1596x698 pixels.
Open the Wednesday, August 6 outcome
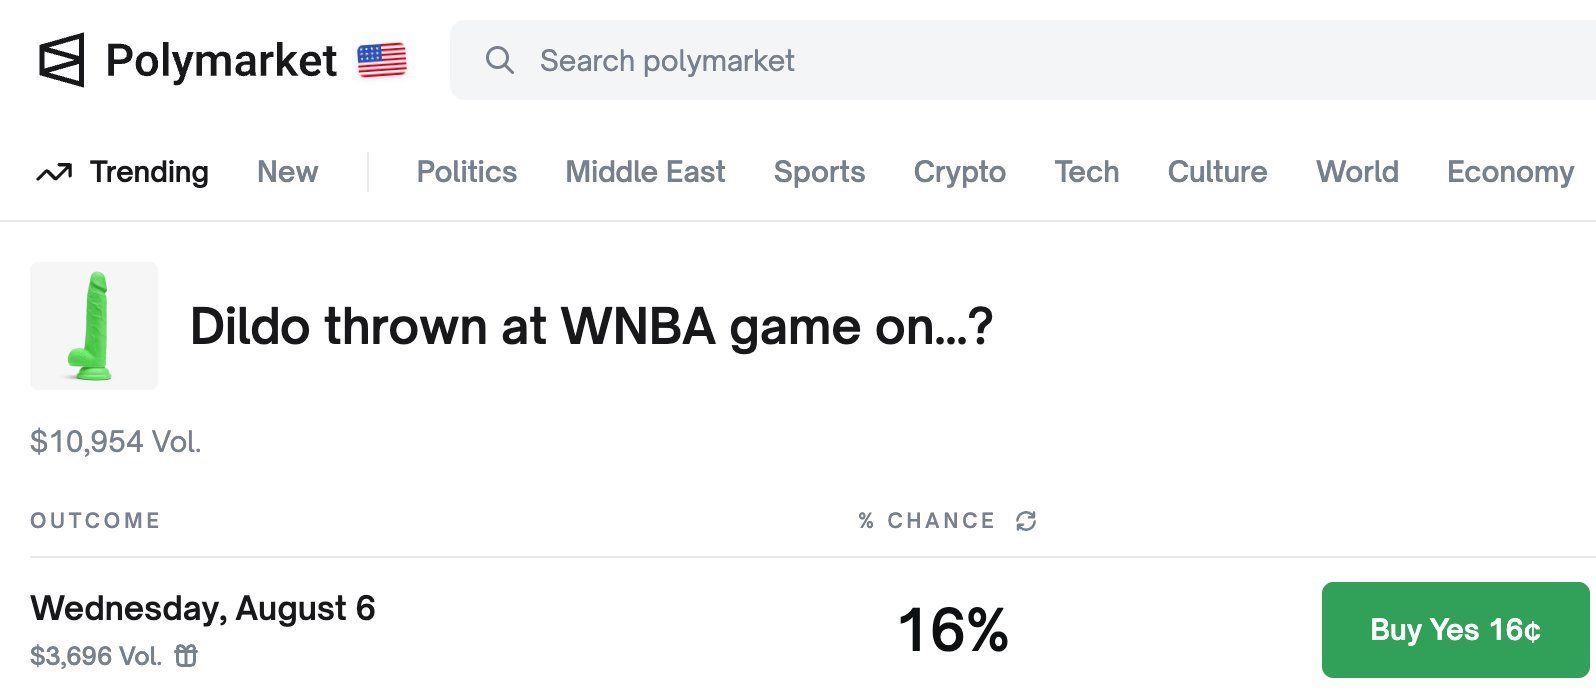pyautogui.click(x=202, y=608)
